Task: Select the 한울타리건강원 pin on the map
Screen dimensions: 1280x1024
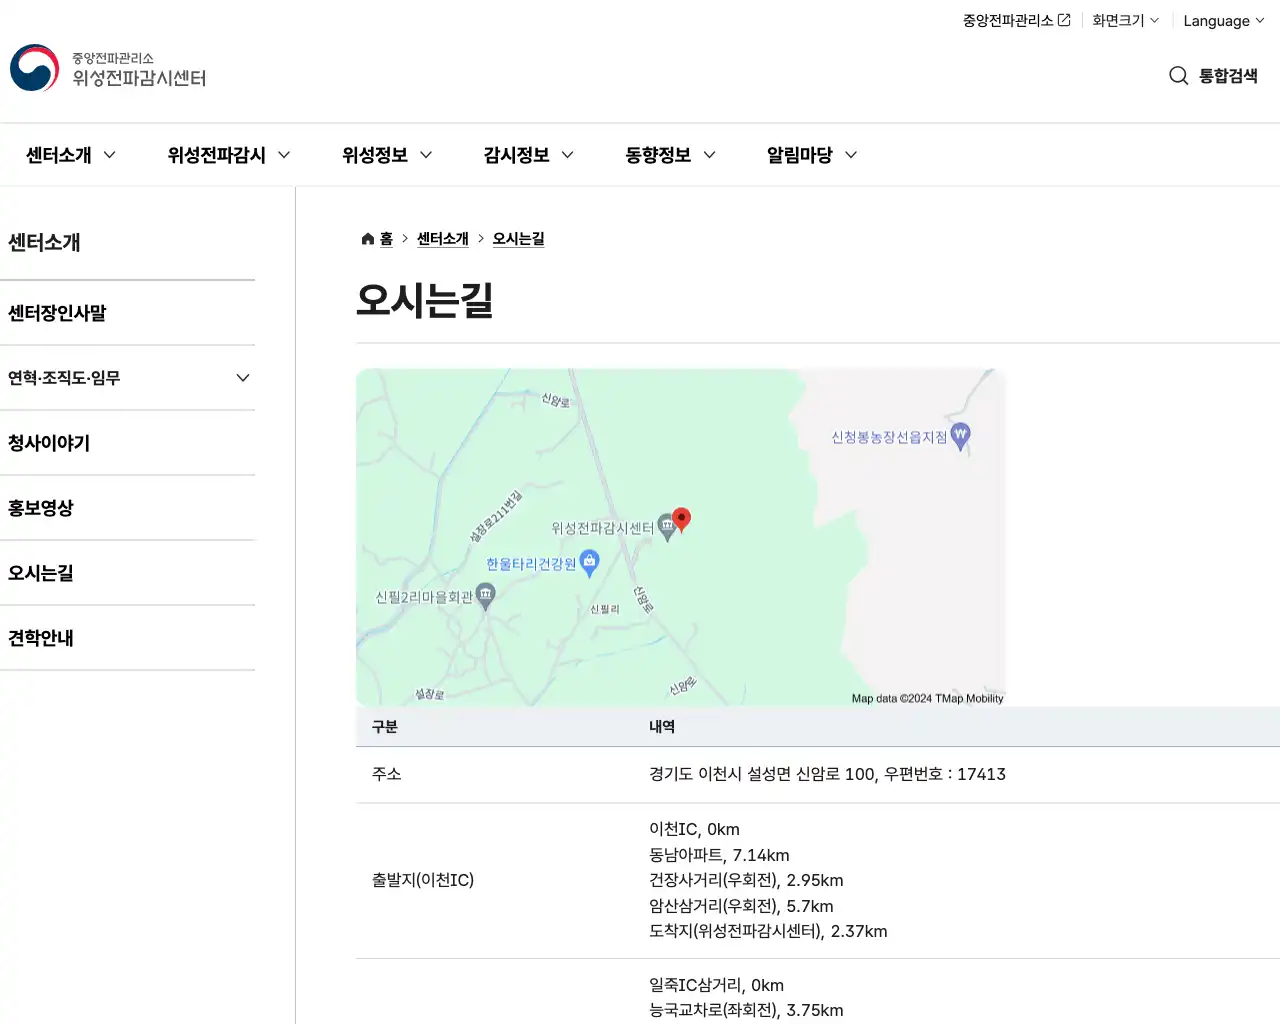Action: point(589,562)
